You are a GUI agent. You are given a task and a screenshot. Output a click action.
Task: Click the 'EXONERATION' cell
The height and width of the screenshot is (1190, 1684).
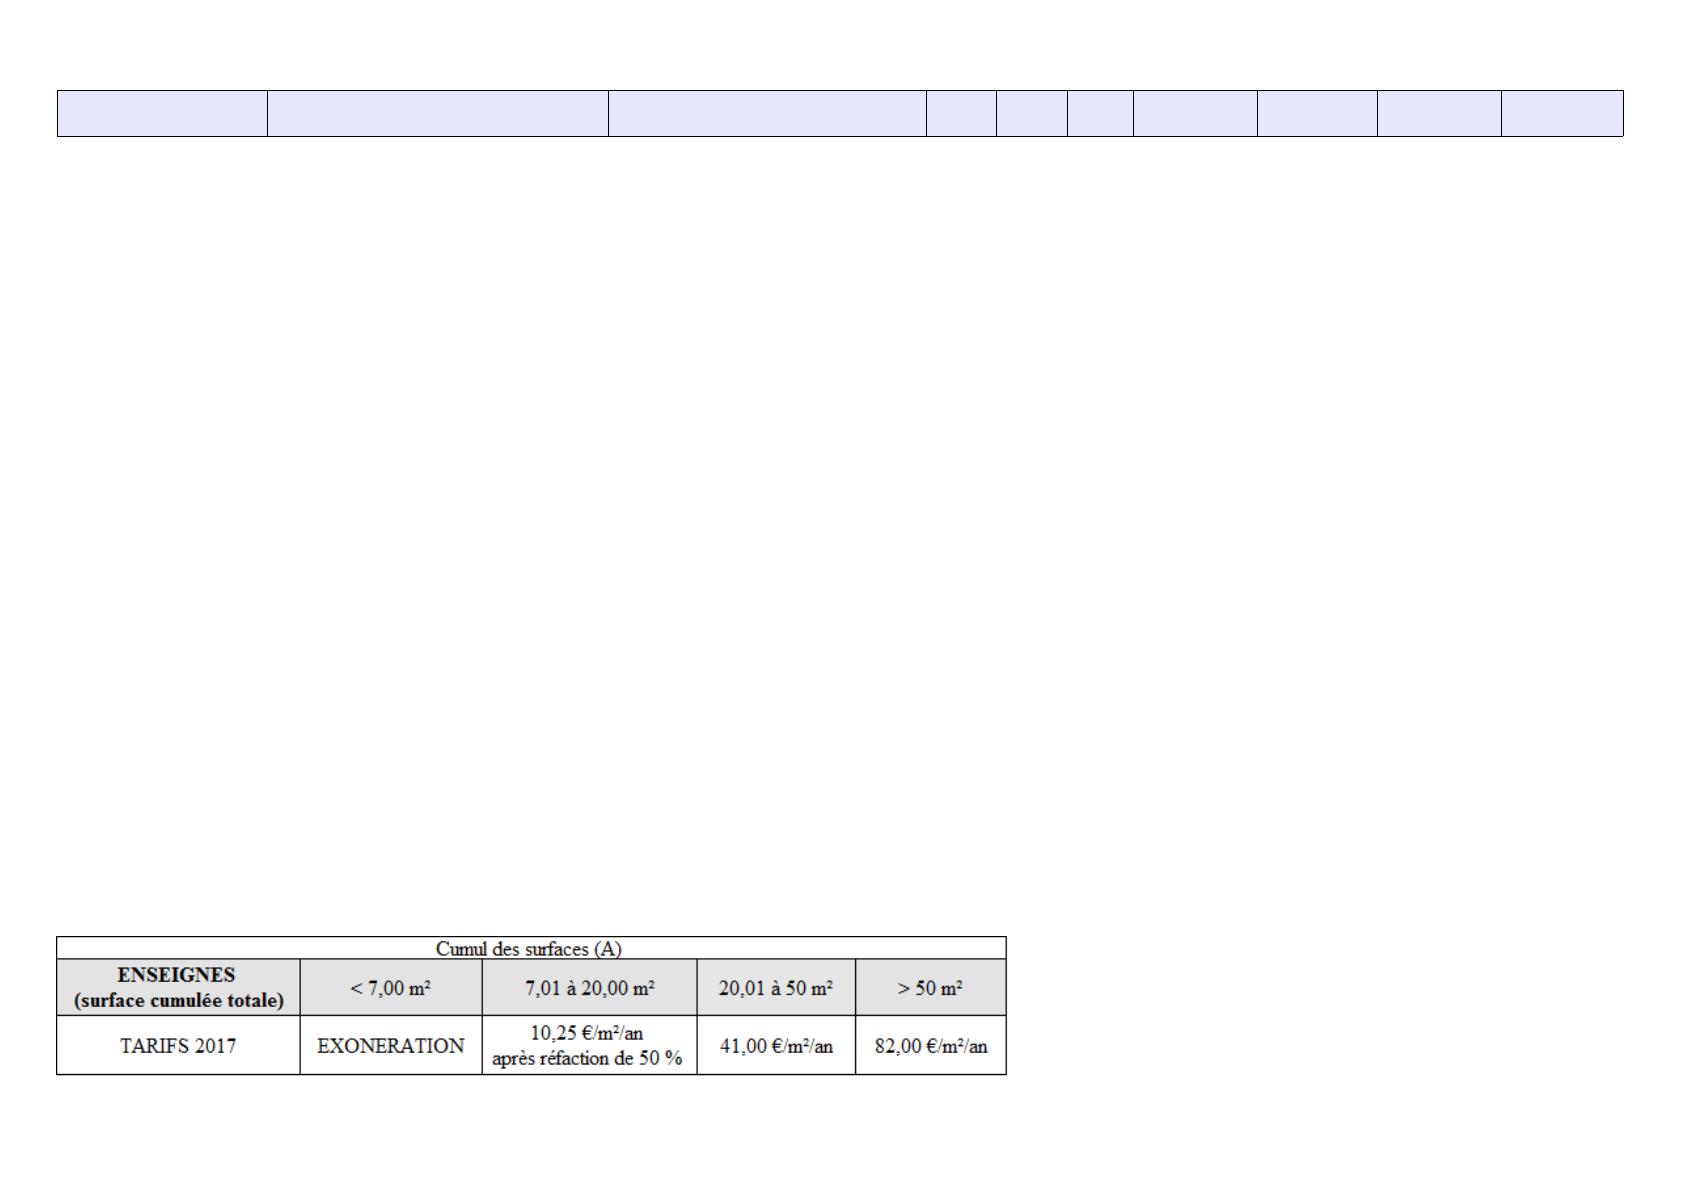pyautogui.click(x=391, y=1046)
